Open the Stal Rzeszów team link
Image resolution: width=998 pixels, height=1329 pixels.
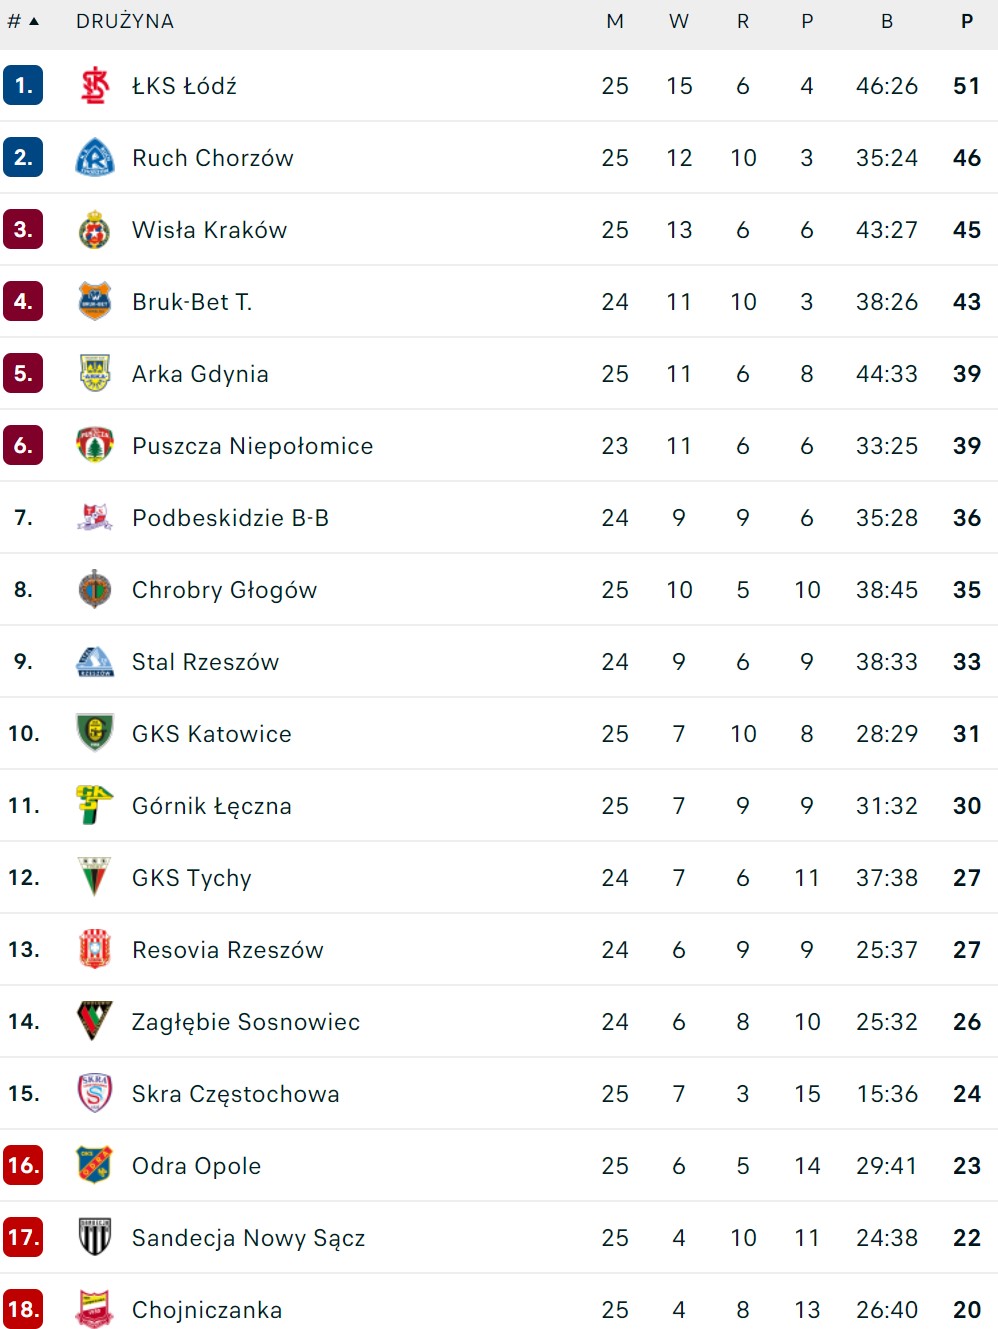click(x=205, y=662)
